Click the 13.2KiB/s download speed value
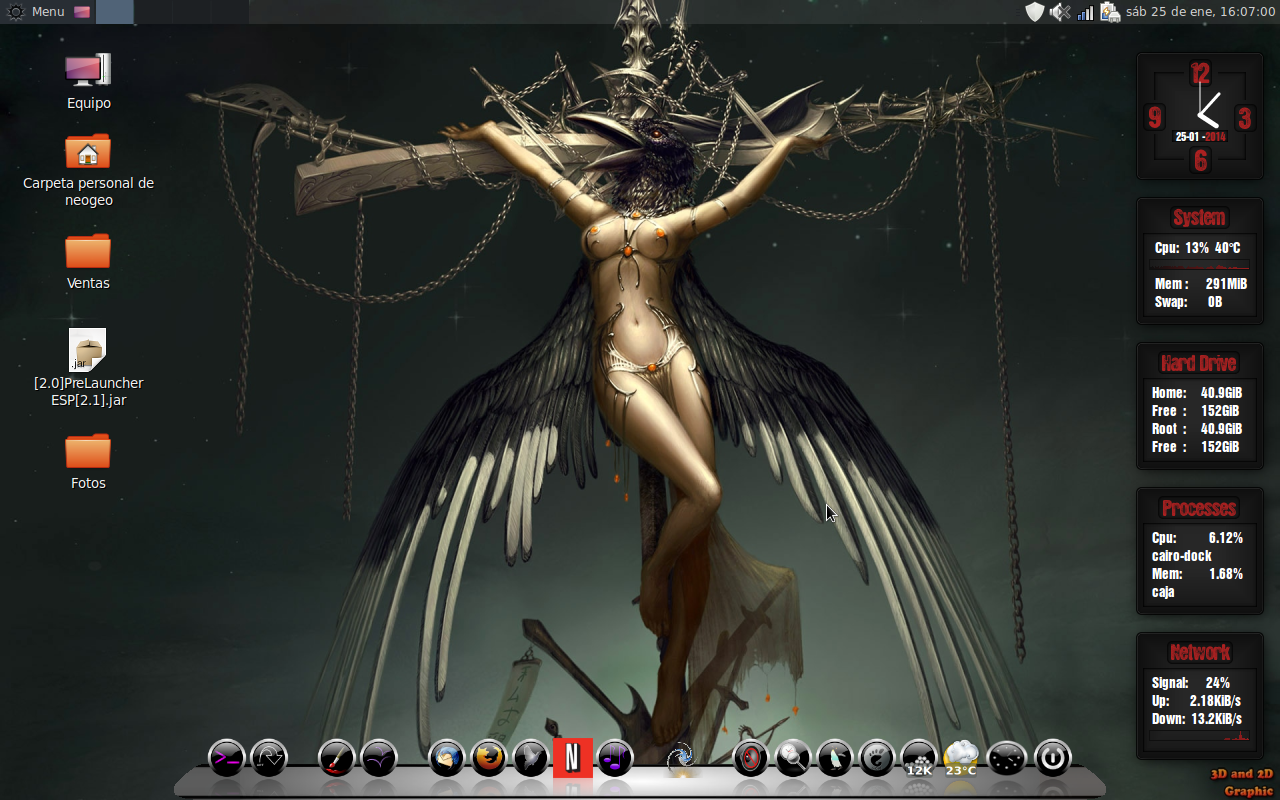This screenshot has width=1280, height=800. click(x=1217, y=719)
